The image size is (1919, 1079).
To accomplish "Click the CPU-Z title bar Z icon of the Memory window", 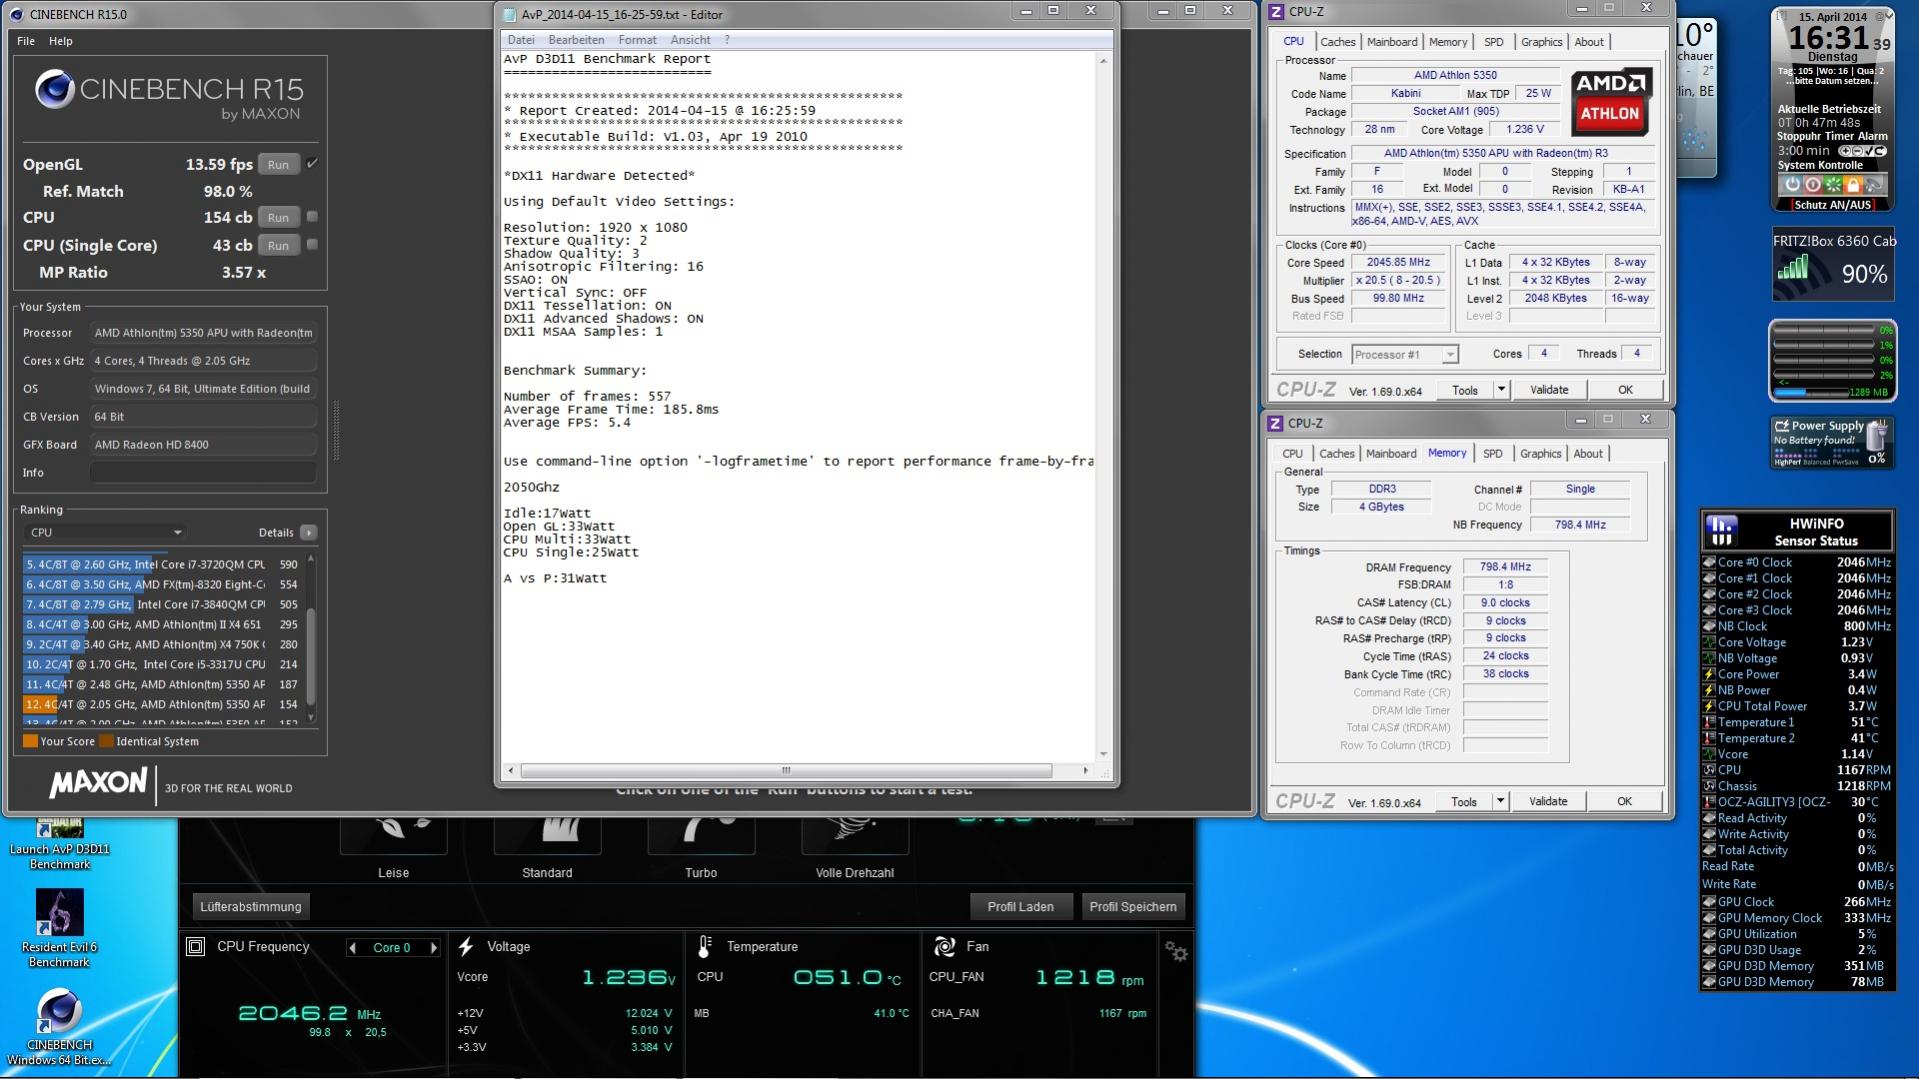I will [x=1275, y=423].
